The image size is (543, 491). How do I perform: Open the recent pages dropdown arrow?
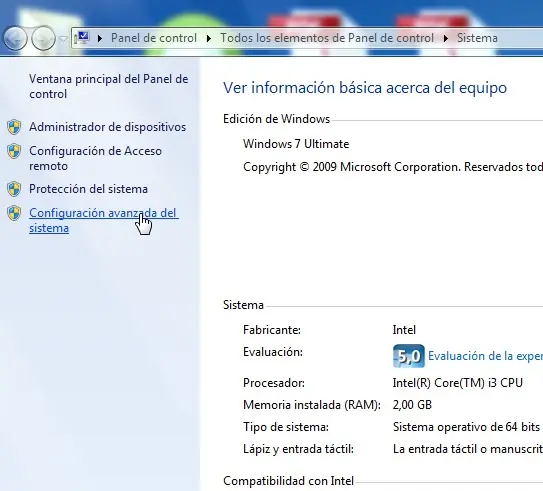pos(63,39)
